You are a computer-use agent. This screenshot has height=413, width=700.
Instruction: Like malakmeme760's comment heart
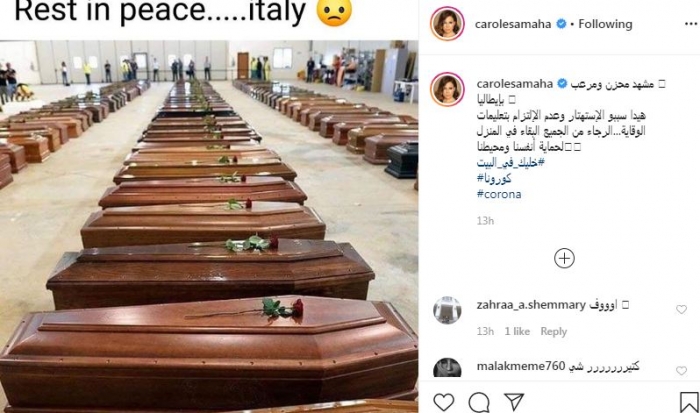tap(681, 370)
